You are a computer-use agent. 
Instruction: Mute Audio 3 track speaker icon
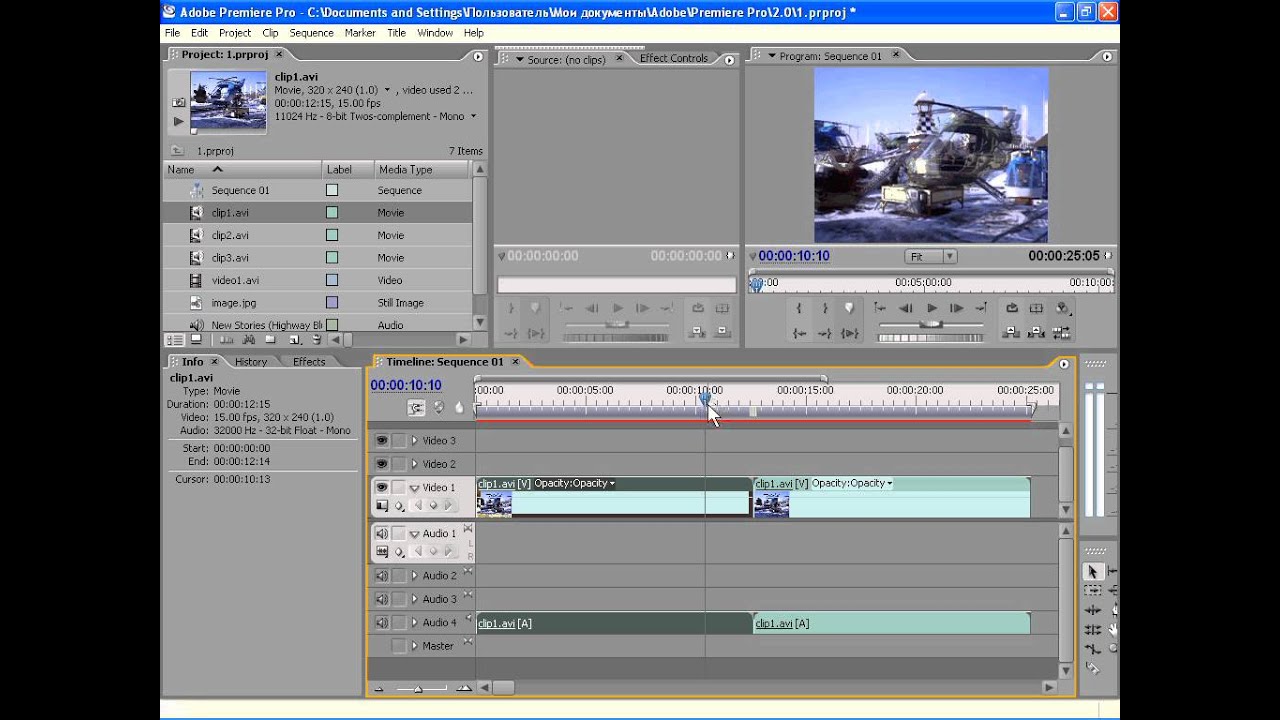point(381,599)
